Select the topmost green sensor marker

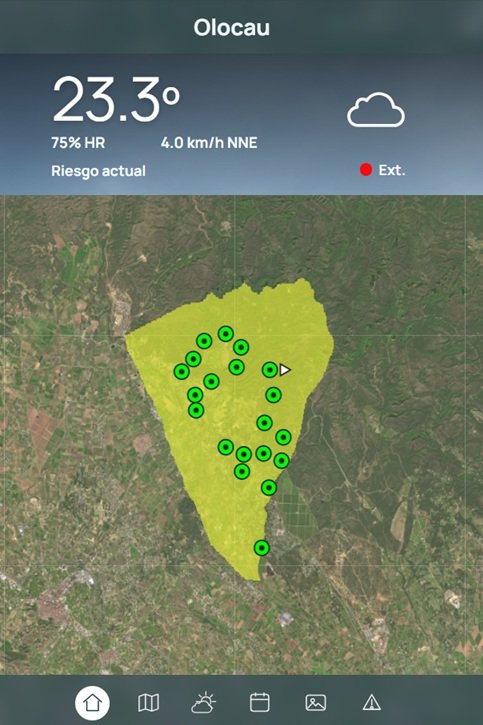[226, 333]
